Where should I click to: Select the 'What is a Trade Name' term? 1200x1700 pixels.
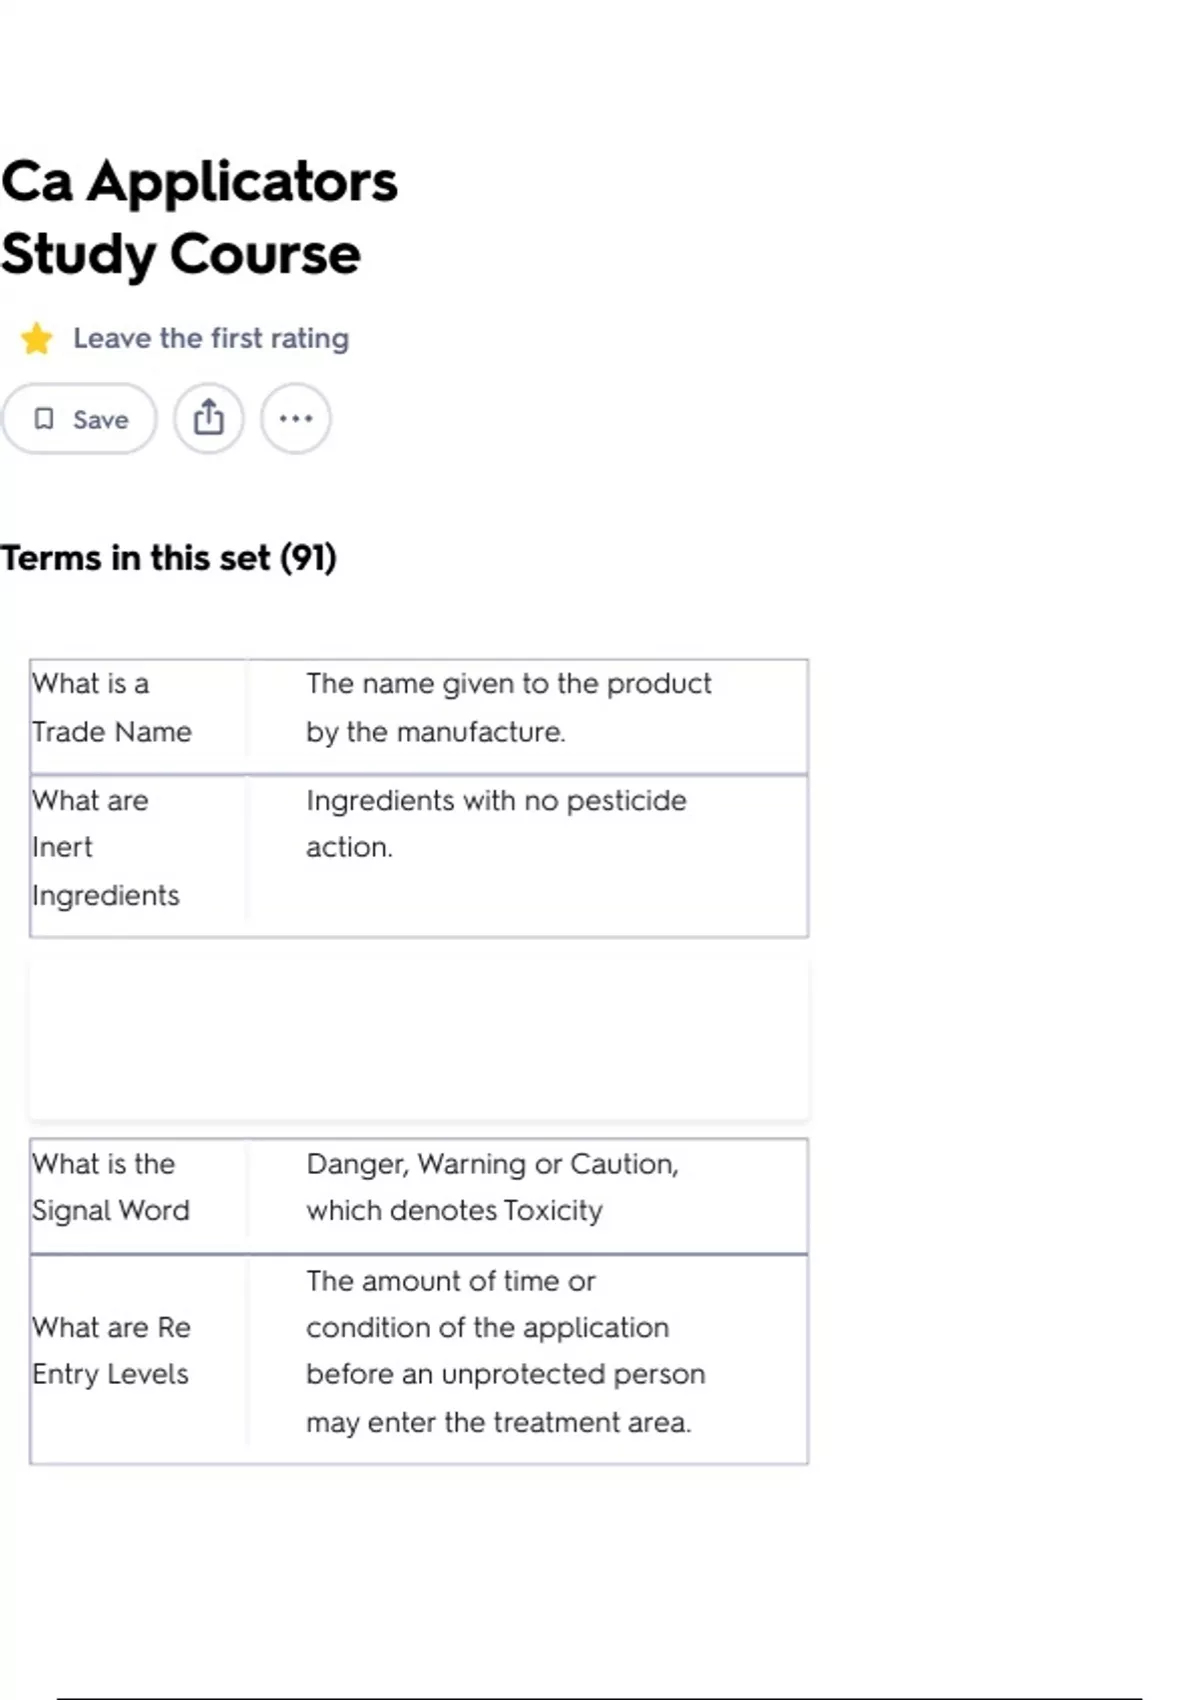coord(111,707)
